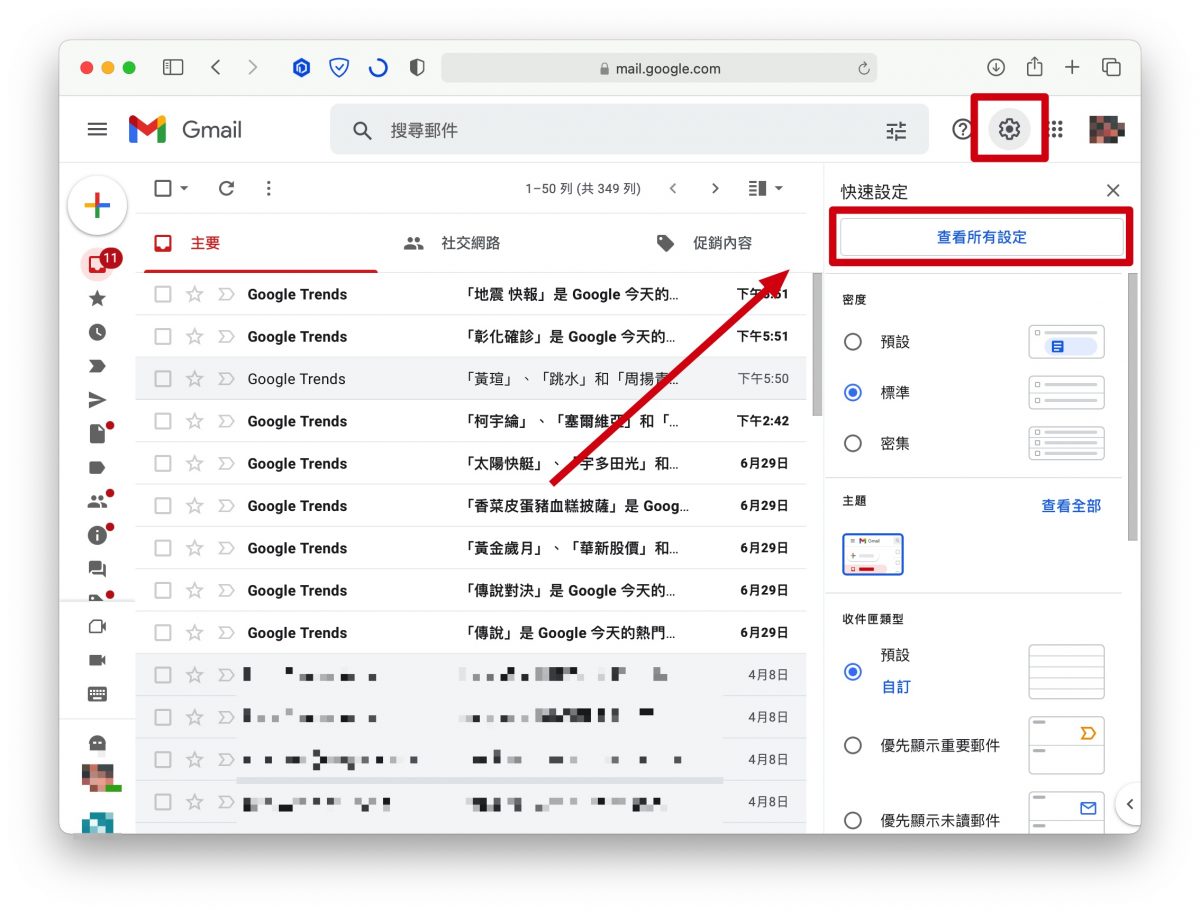The image size is (1200, 912).
Task: Open select-all checkbox dropdown arrow
Action: [x=184, y=188]
